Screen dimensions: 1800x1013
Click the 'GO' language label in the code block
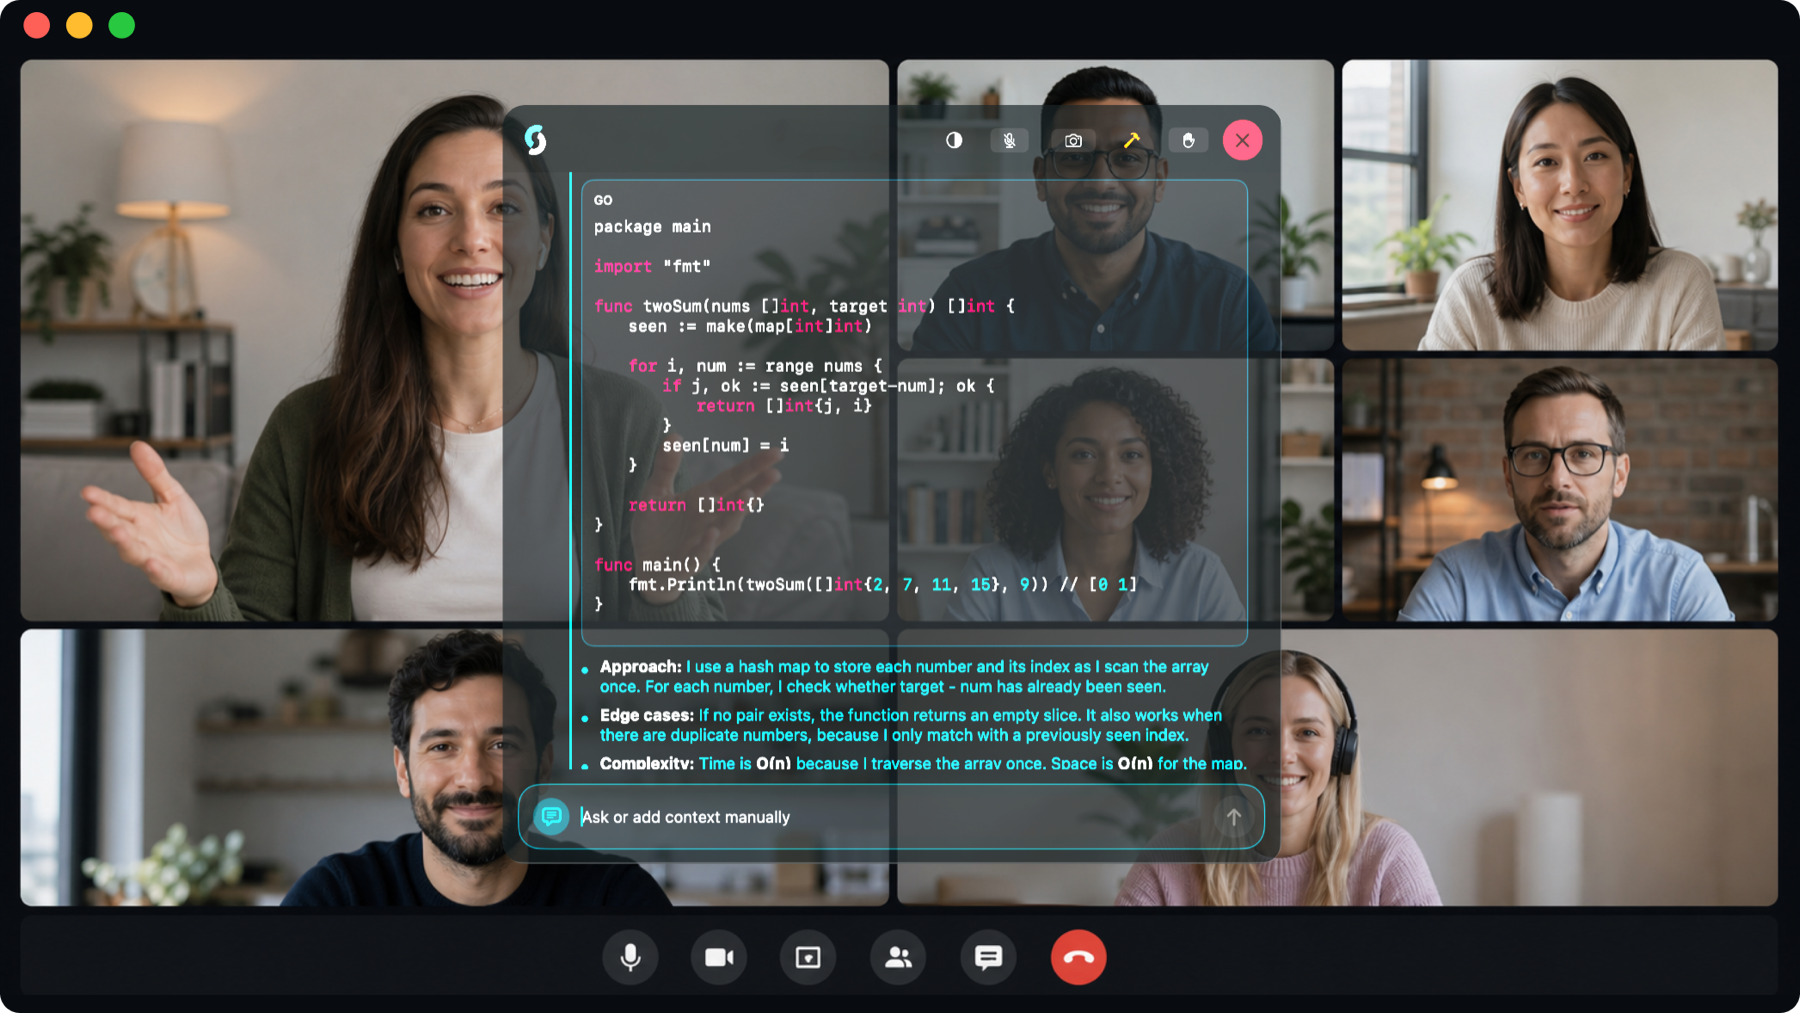pos(603,200)
